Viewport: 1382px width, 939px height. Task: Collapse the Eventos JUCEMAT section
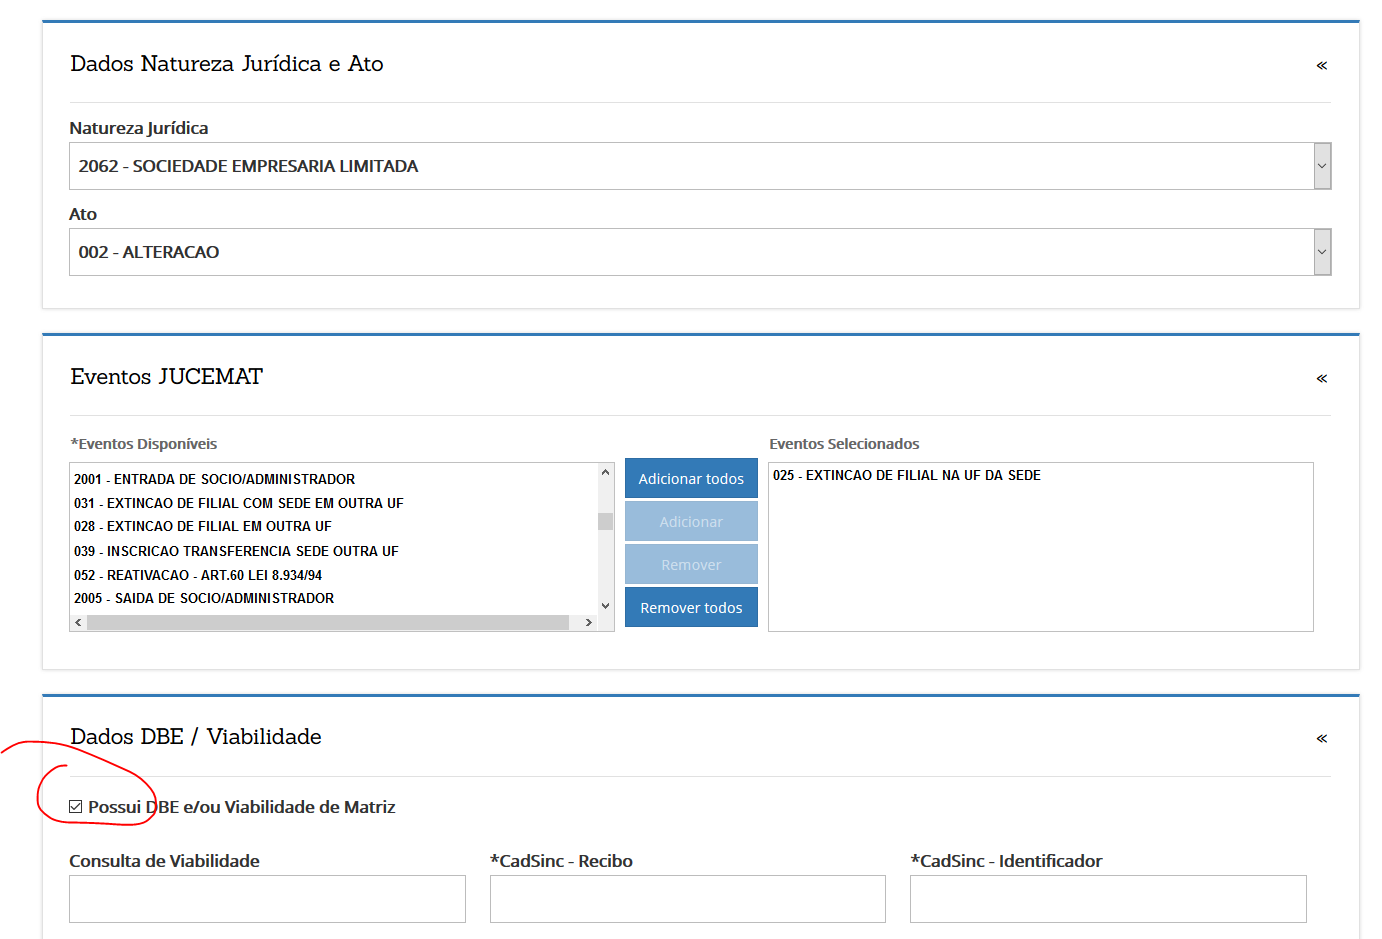1321,378
